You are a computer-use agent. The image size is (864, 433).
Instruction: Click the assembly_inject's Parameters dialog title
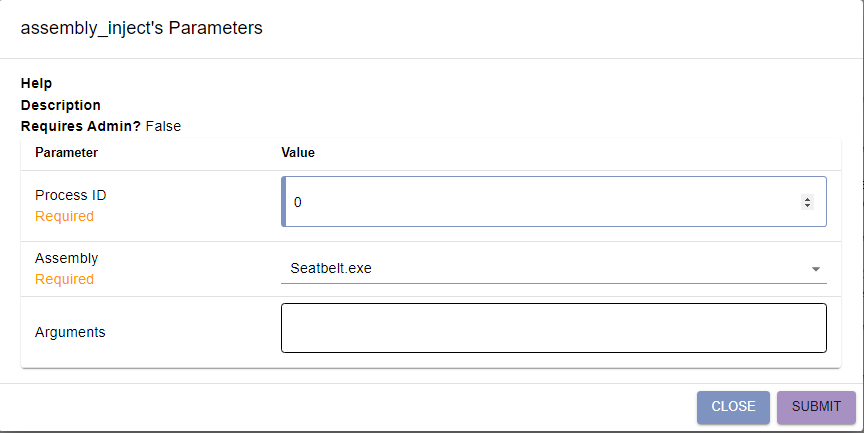point(142,28)
